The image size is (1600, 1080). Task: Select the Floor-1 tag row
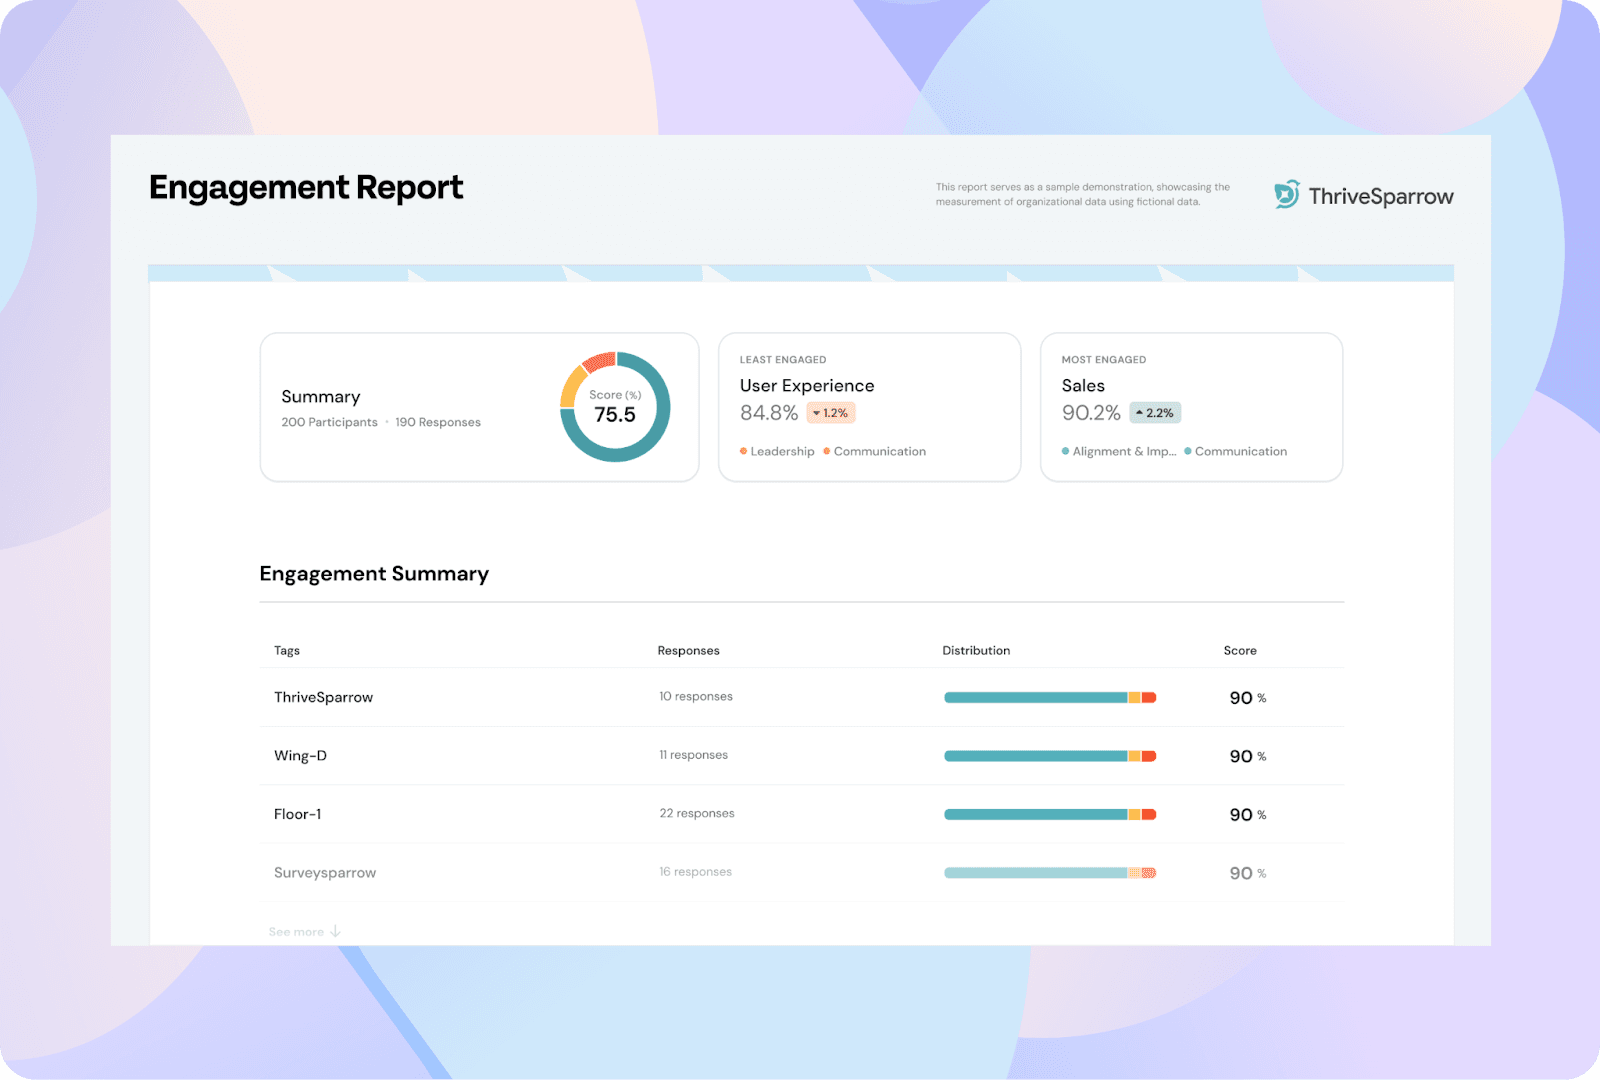pyautogui.click(x=298, y=815)
